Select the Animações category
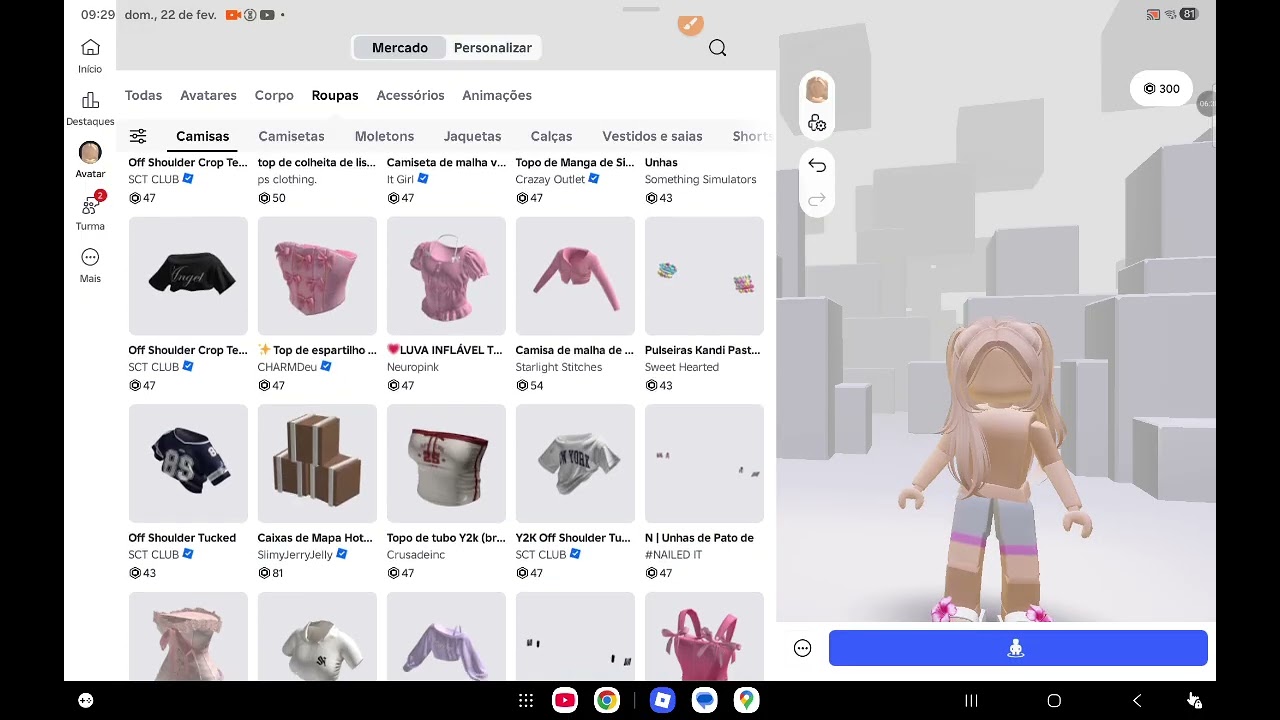This screenshot has height=720, width=1280. click(x=497, y=95)
